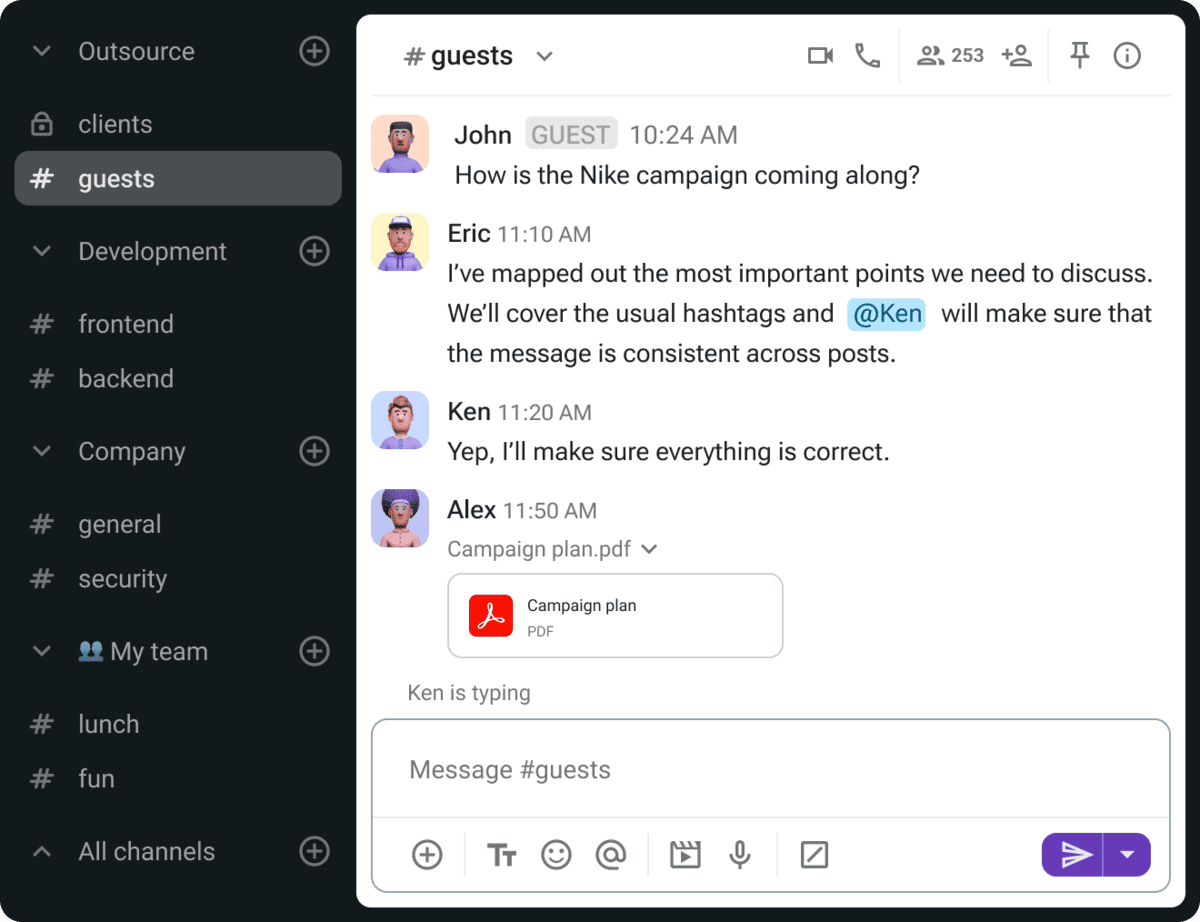Collapse the Campaign plan.pdf attachment preview
Viewport: 1200px width, 922px height.
tap(650, 549)
